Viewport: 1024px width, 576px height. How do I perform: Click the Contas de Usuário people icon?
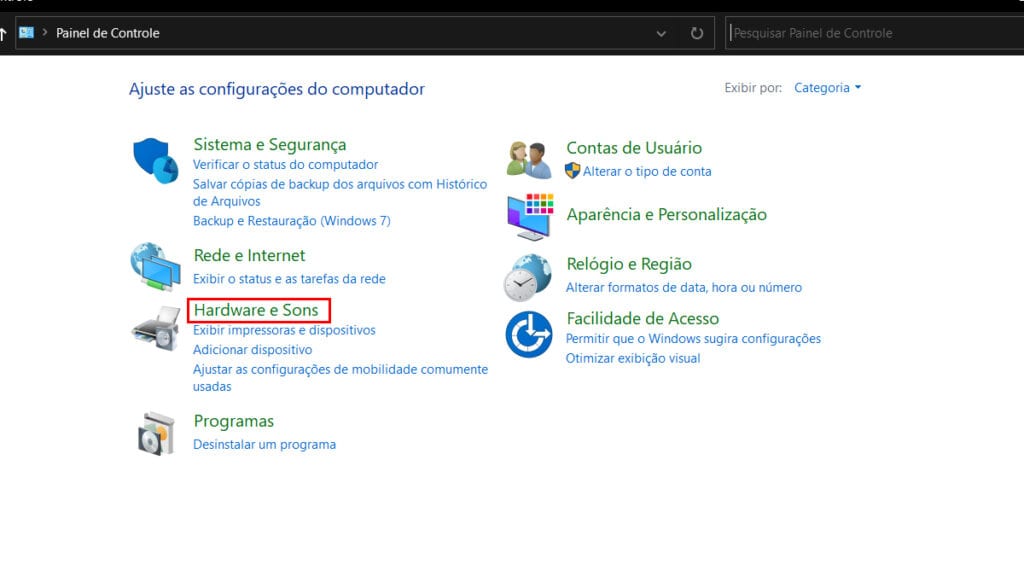pyautogui.click(x=529, y=159)
